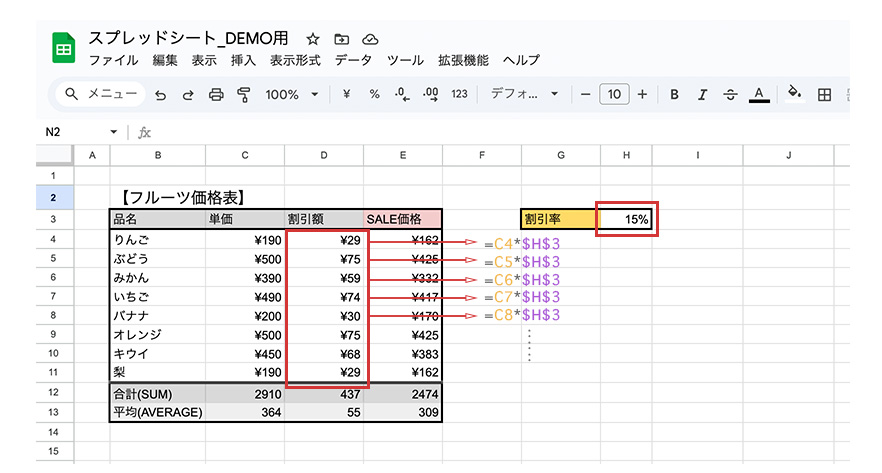Open the 100% zoom dropdown

pos(291,95)
